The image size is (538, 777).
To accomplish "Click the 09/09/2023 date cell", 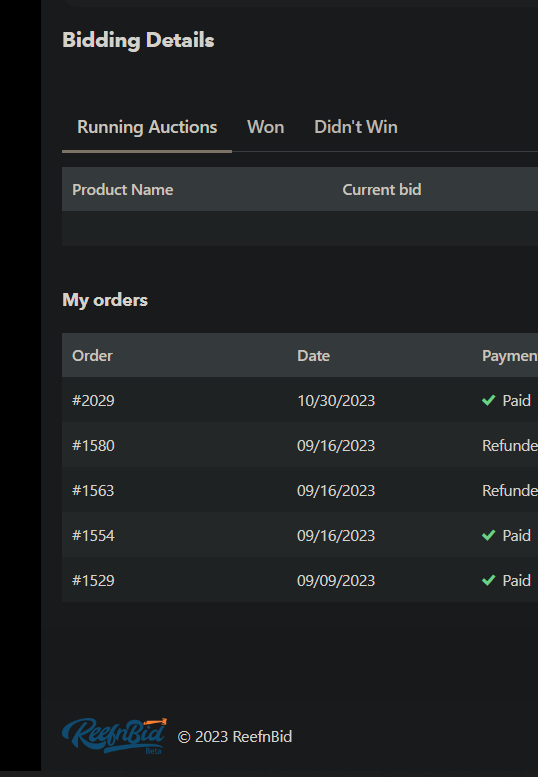I will 336,581.
